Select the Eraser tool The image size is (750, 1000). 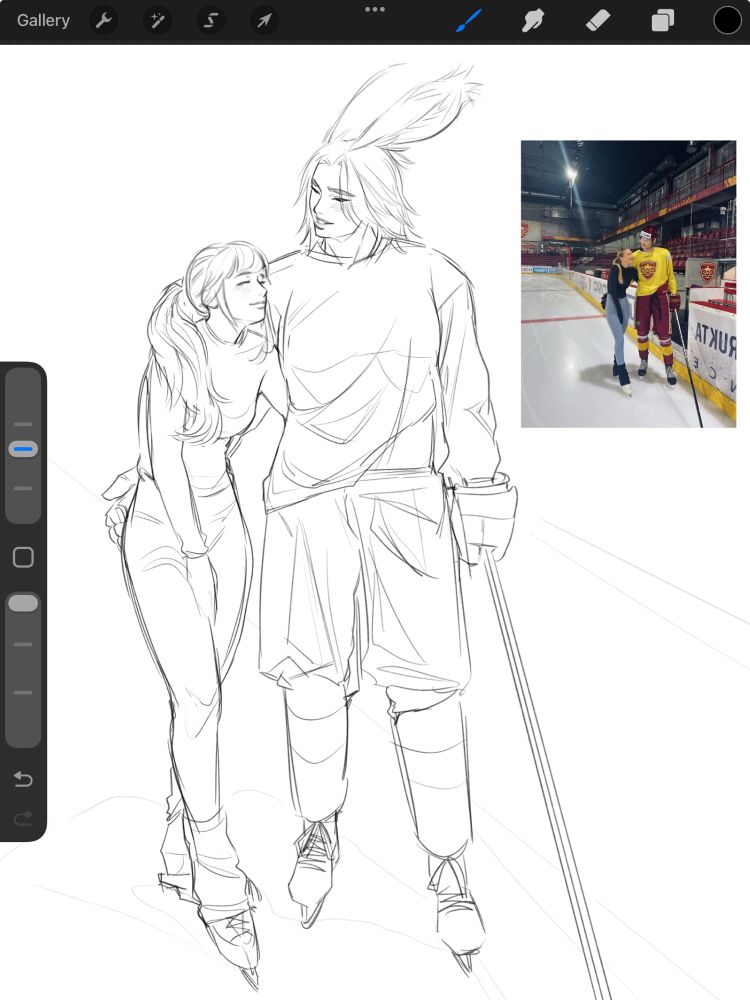[598, 20]
